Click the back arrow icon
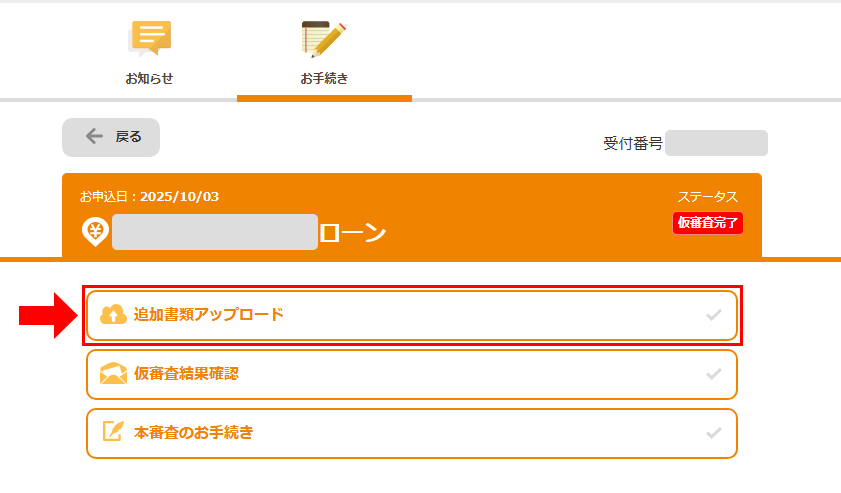 click(94, 137)
